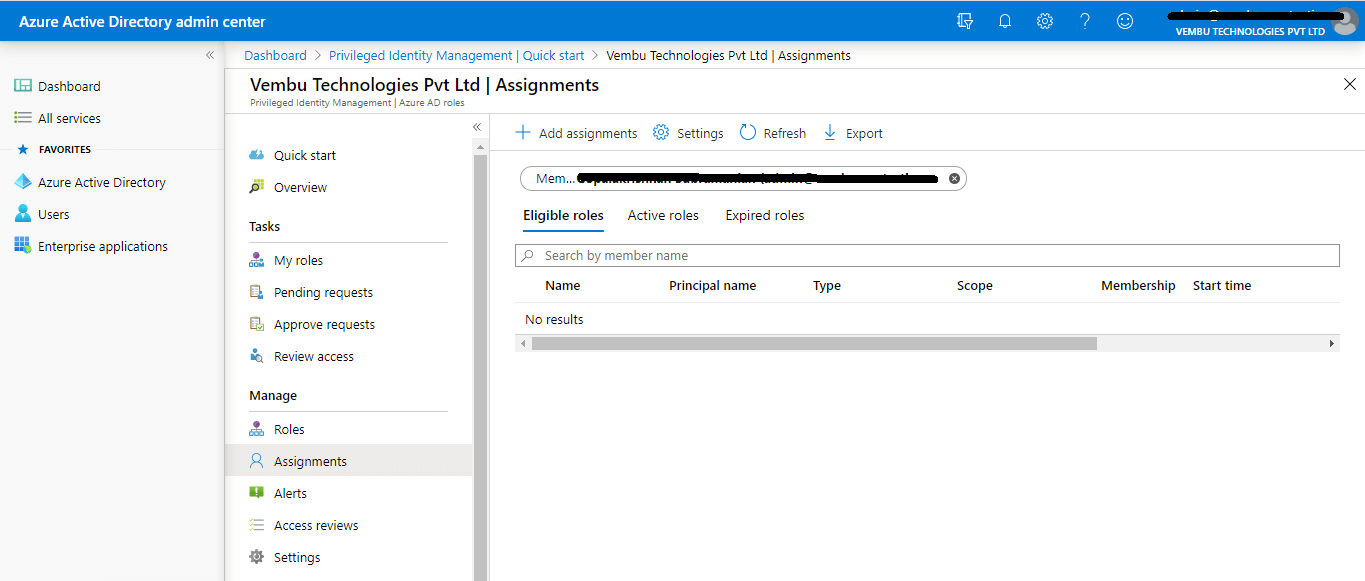1365x581 pixels.
Task: Click the search magnifier icon
Action: click(x=527, y=256)
